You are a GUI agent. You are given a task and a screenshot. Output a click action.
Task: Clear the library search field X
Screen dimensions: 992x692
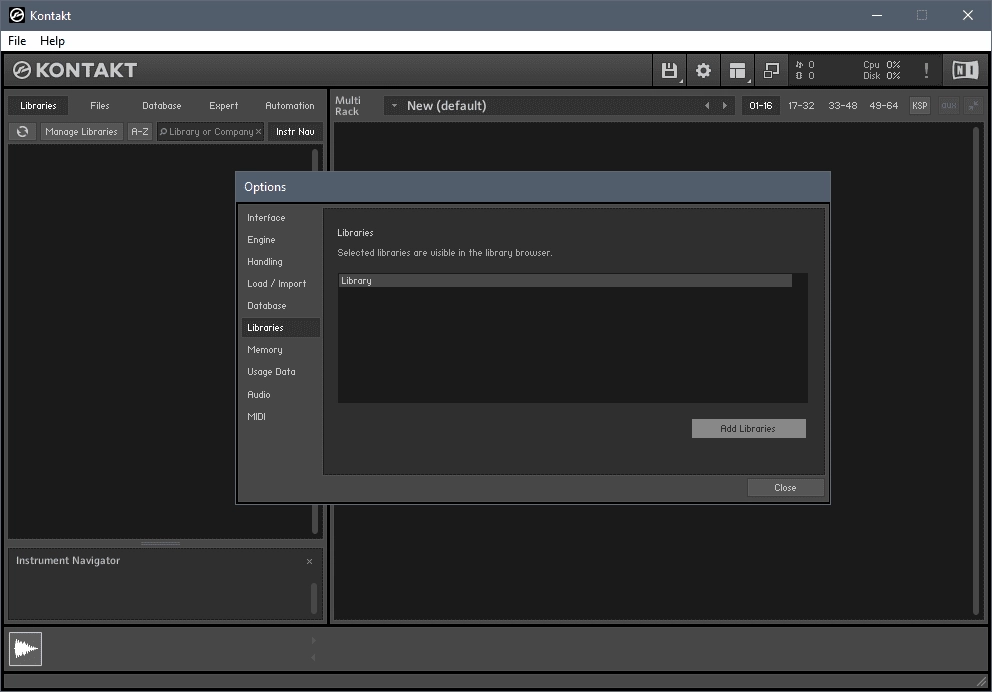click(x=258, y=132)
